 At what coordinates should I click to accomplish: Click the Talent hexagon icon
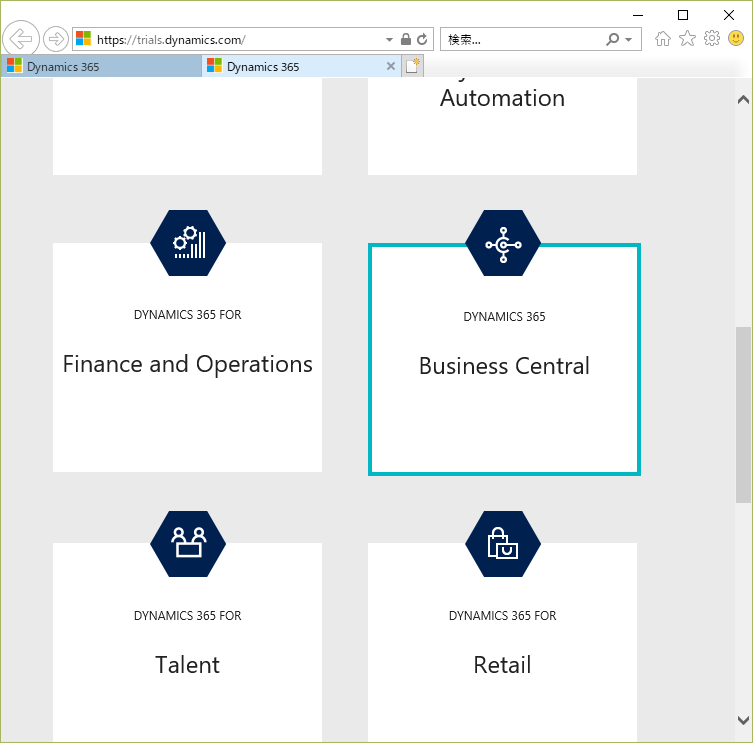point(188,544)
